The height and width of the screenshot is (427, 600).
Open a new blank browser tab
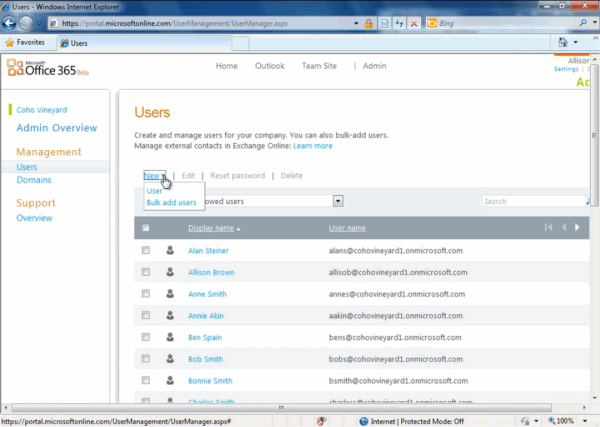[240, 44]
